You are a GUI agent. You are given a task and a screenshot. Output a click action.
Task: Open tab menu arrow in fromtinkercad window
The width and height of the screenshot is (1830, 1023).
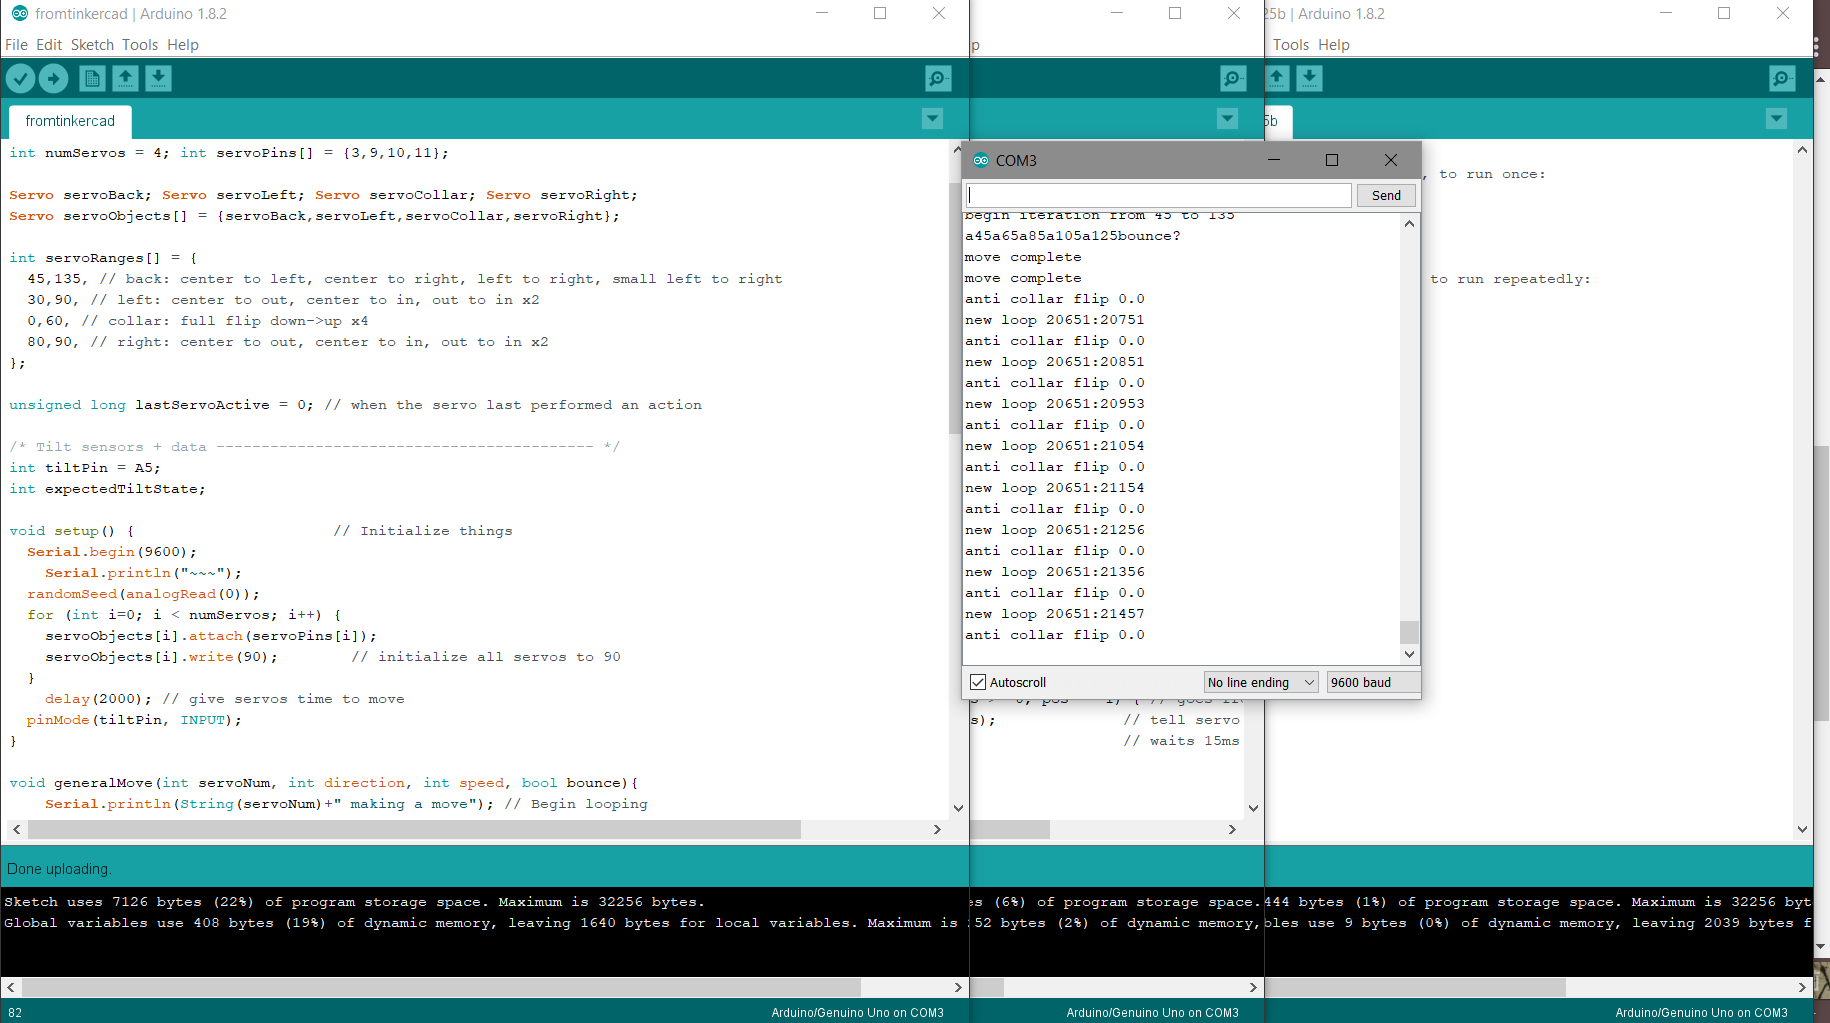[x=932, y=119]
